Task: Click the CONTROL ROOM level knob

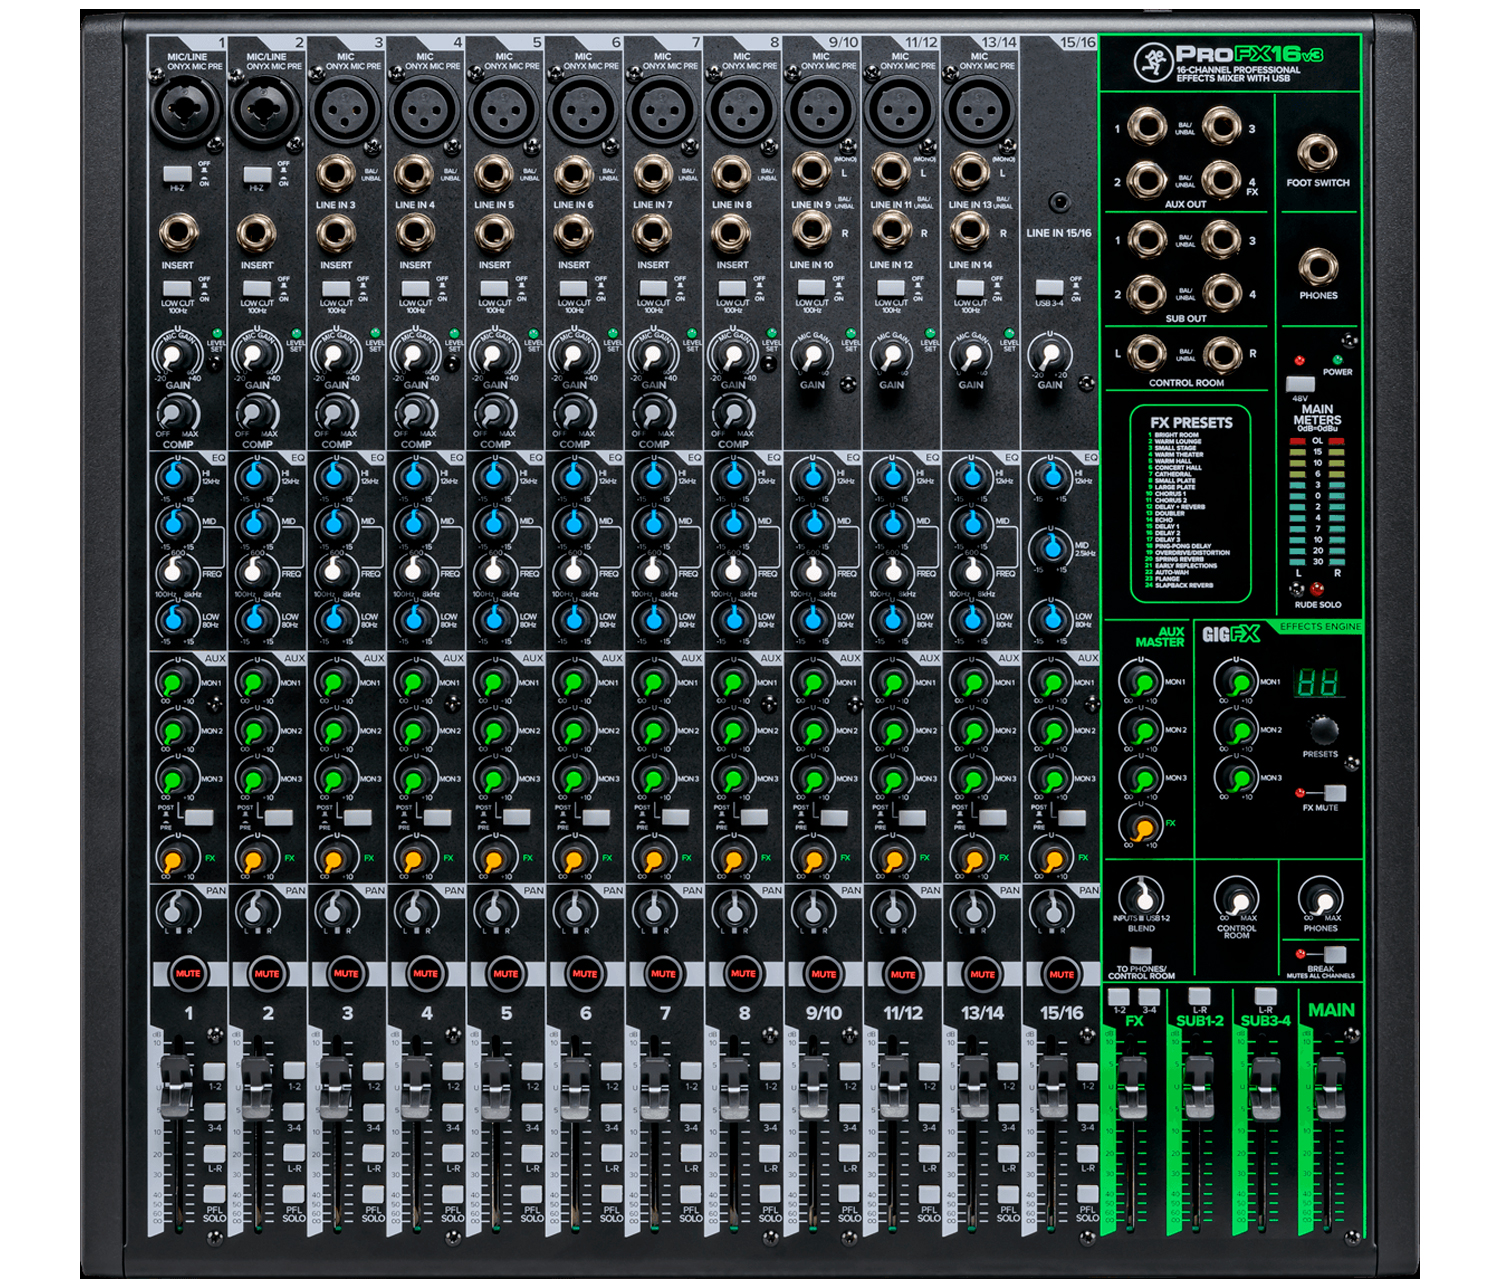Action: [1237, 897]
